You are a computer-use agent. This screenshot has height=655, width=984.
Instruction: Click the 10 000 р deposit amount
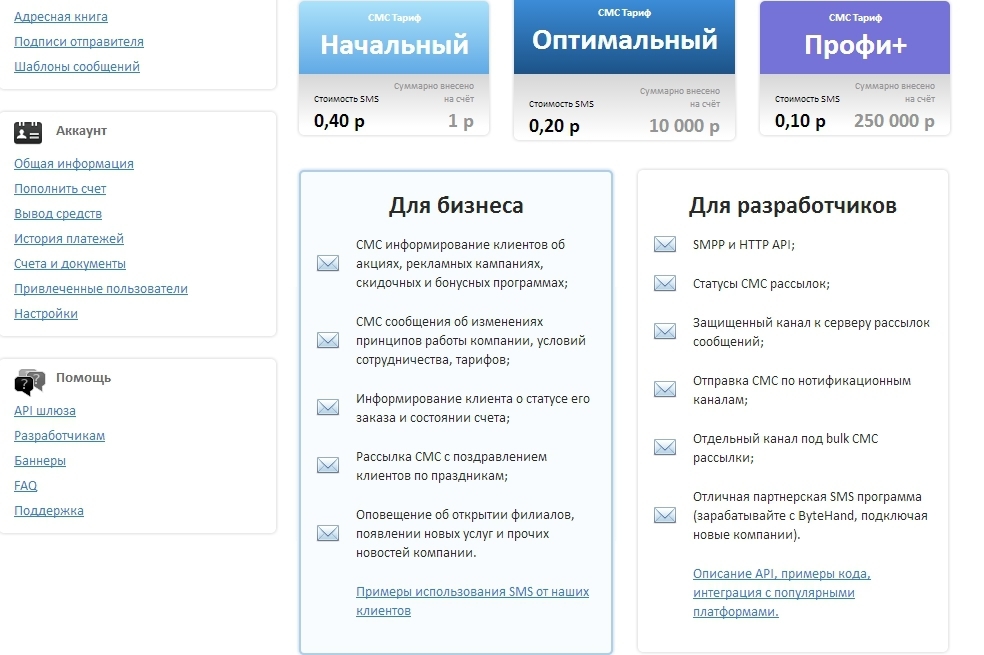click(x=684, y=126)
